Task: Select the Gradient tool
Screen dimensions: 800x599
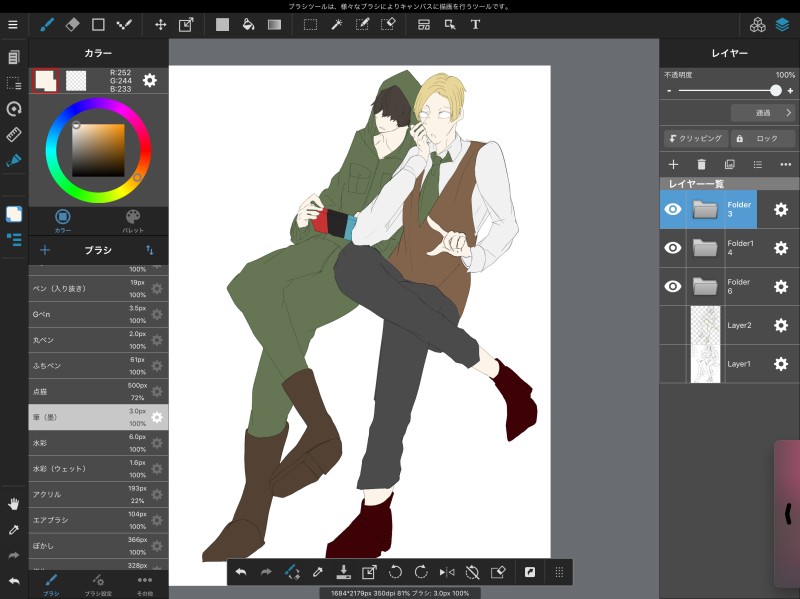Action: [274, 24]
